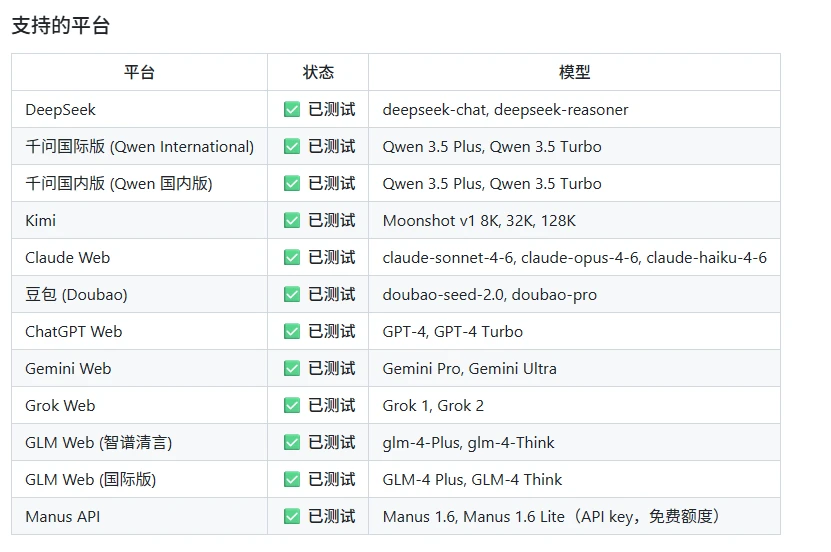The height and width of the screenshot is (552, 831).
Task: Select the 千问国际版 (Qwen International) cell
Action: [x=139, y=147]
